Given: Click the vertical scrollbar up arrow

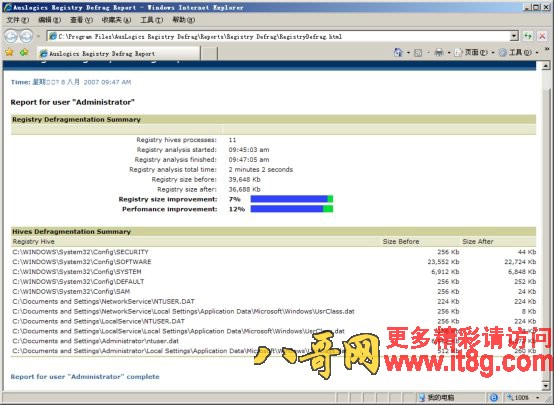Looking at the screenshot, I should tap(546, 66).
